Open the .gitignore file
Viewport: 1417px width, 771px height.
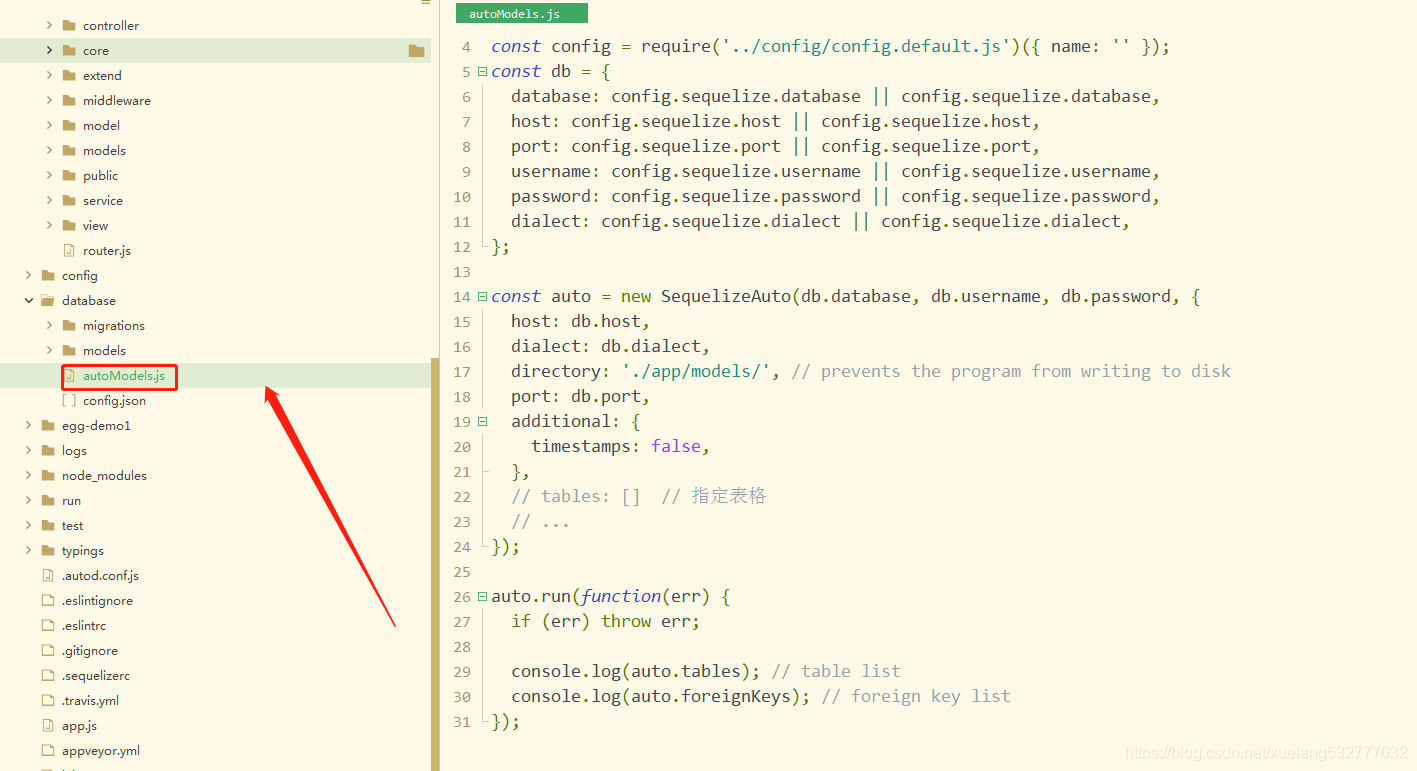[88, 650]
